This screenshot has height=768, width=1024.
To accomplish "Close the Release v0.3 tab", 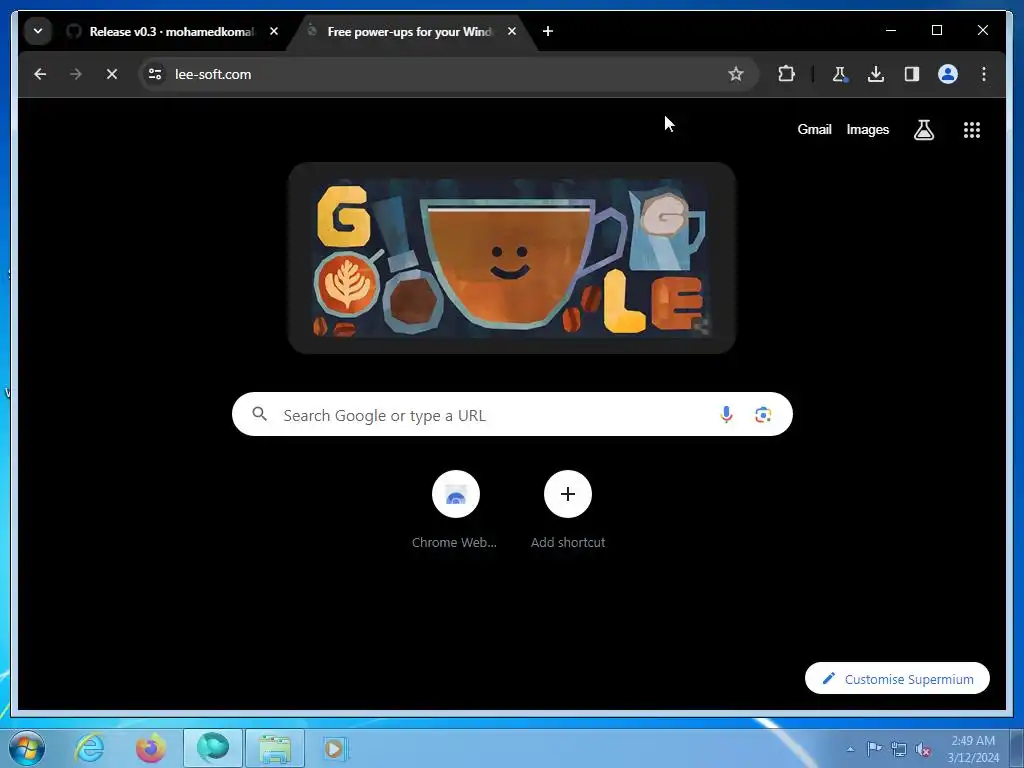I will coord(274,31).
